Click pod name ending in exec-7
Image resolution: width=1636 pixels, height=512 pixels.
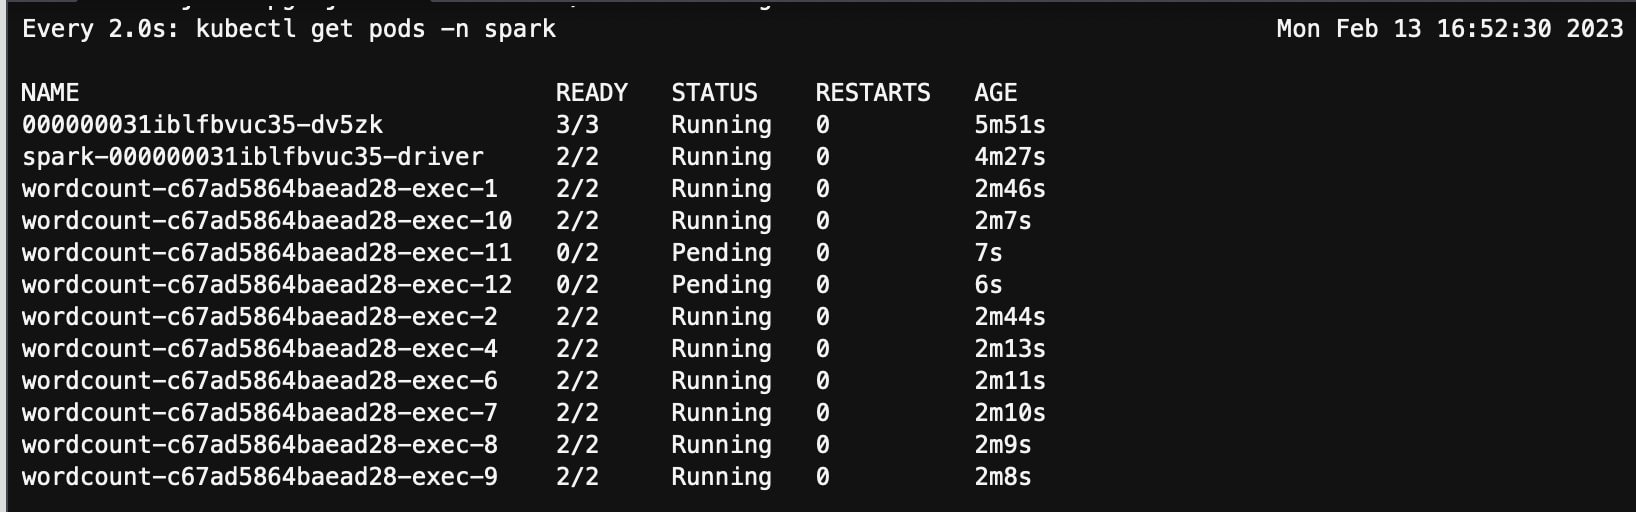click(260, 413)
